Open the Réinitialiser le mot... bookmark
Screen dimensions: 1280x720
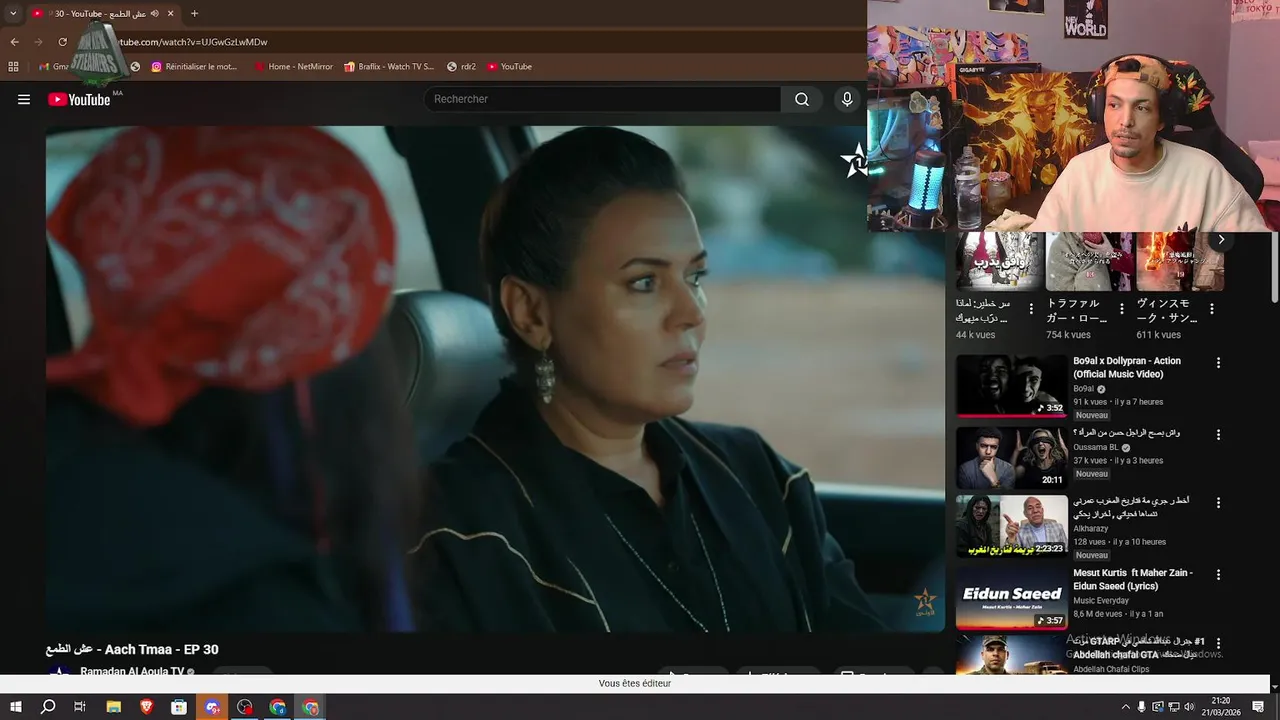[x=195, y=67]
